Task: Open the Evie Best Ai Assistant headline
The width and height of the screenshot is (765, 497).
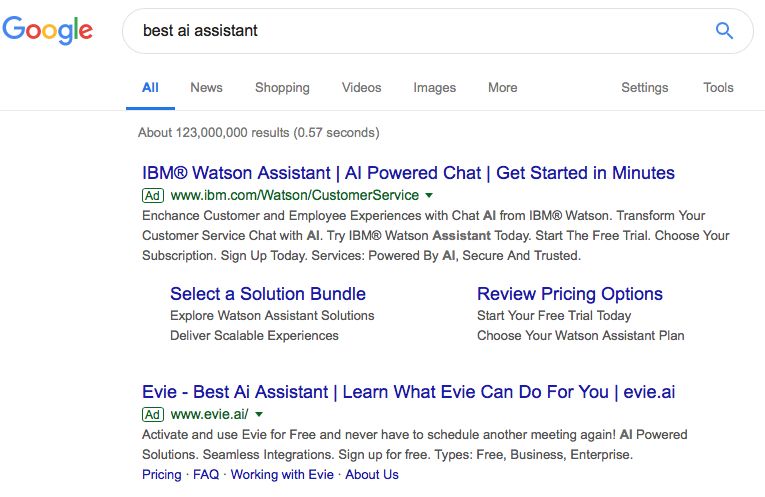Action: [408, 392]
